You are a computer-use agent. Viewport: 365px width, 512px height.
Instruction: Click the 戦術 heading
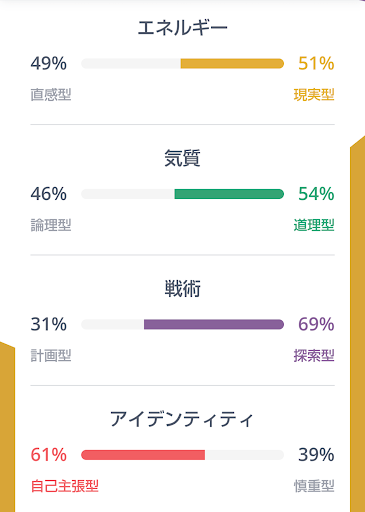(x=182, y=289)
